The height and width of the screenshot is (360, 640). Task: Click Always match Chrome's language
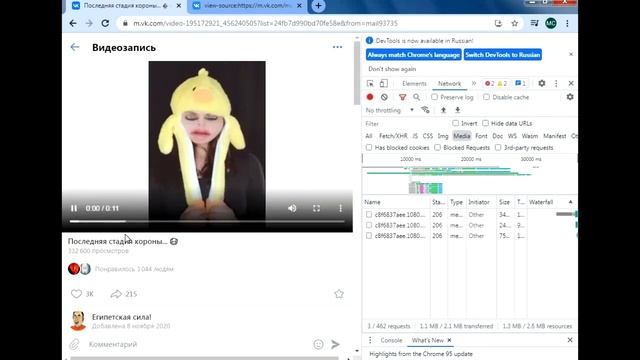[x=413, y=55]
